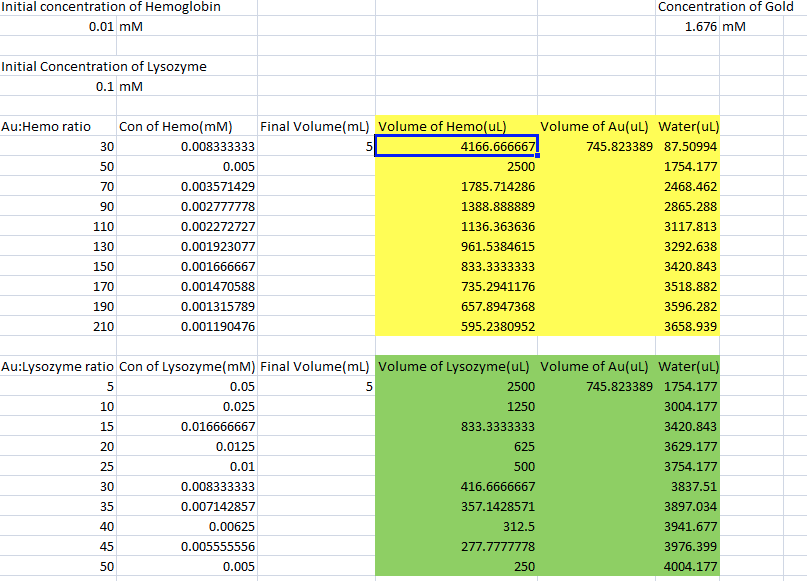
Task: Select the gold concentration value 1.676
Action: [687, 26]
